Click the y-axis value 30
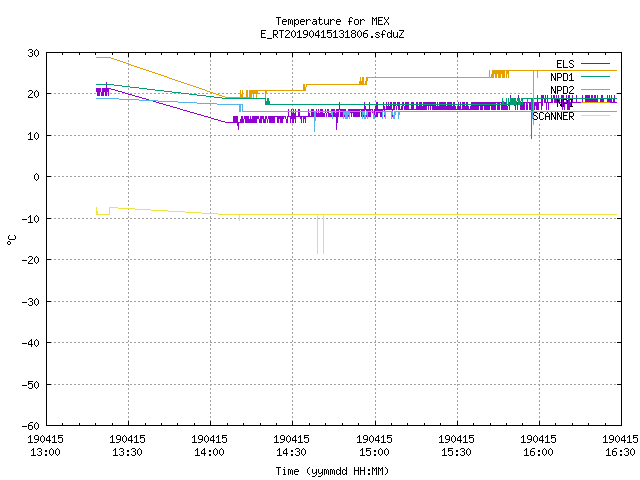The width and height of the screenshot is (640, 480). point(33,53)
